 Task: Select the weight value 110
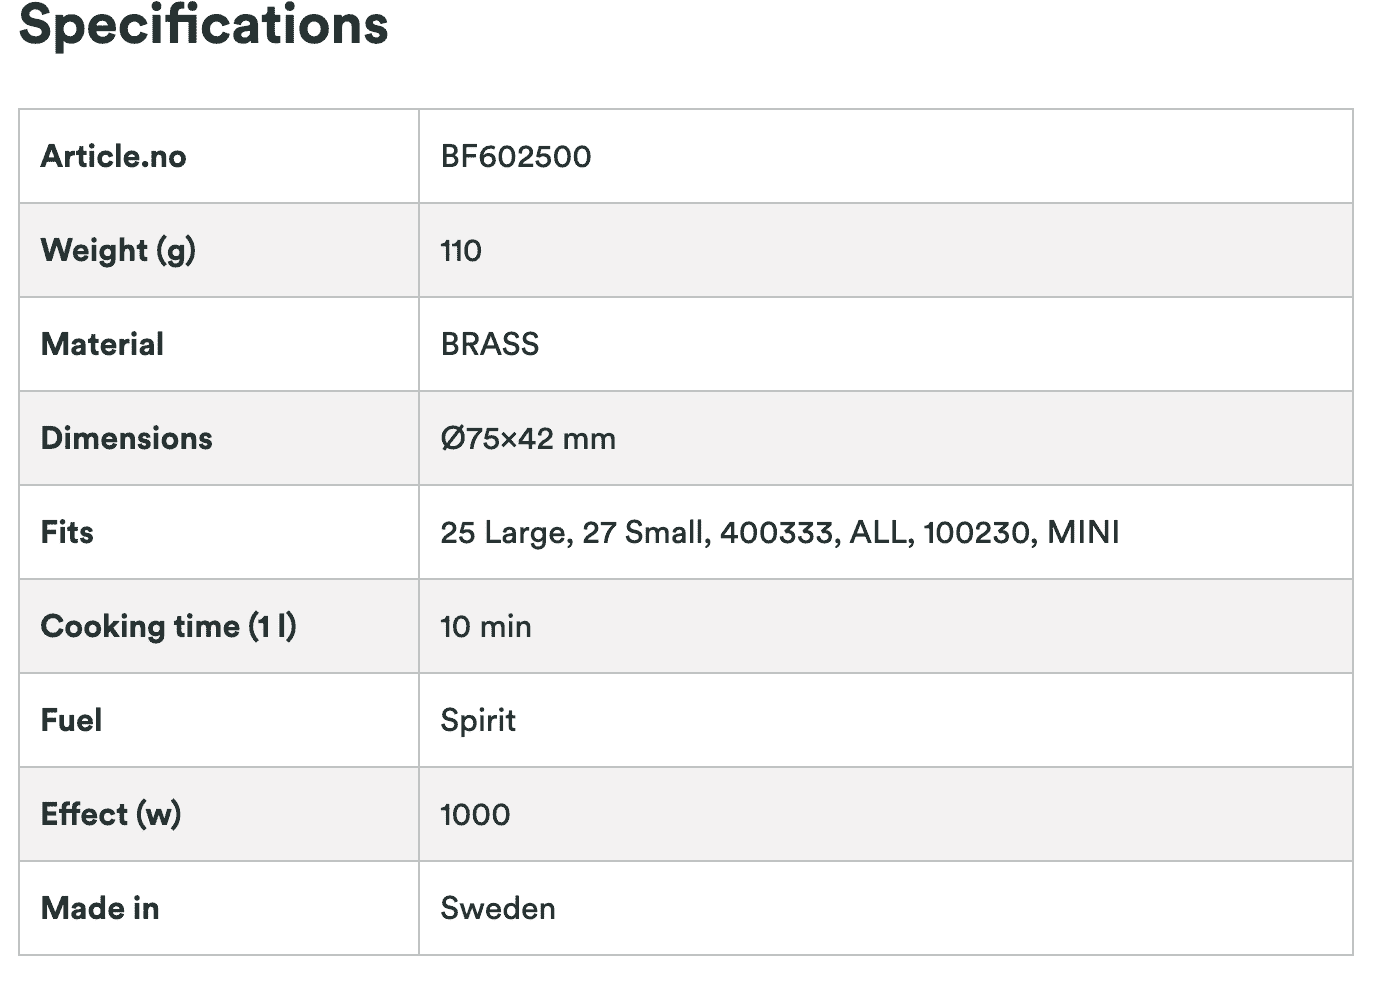tap(461, 250)
